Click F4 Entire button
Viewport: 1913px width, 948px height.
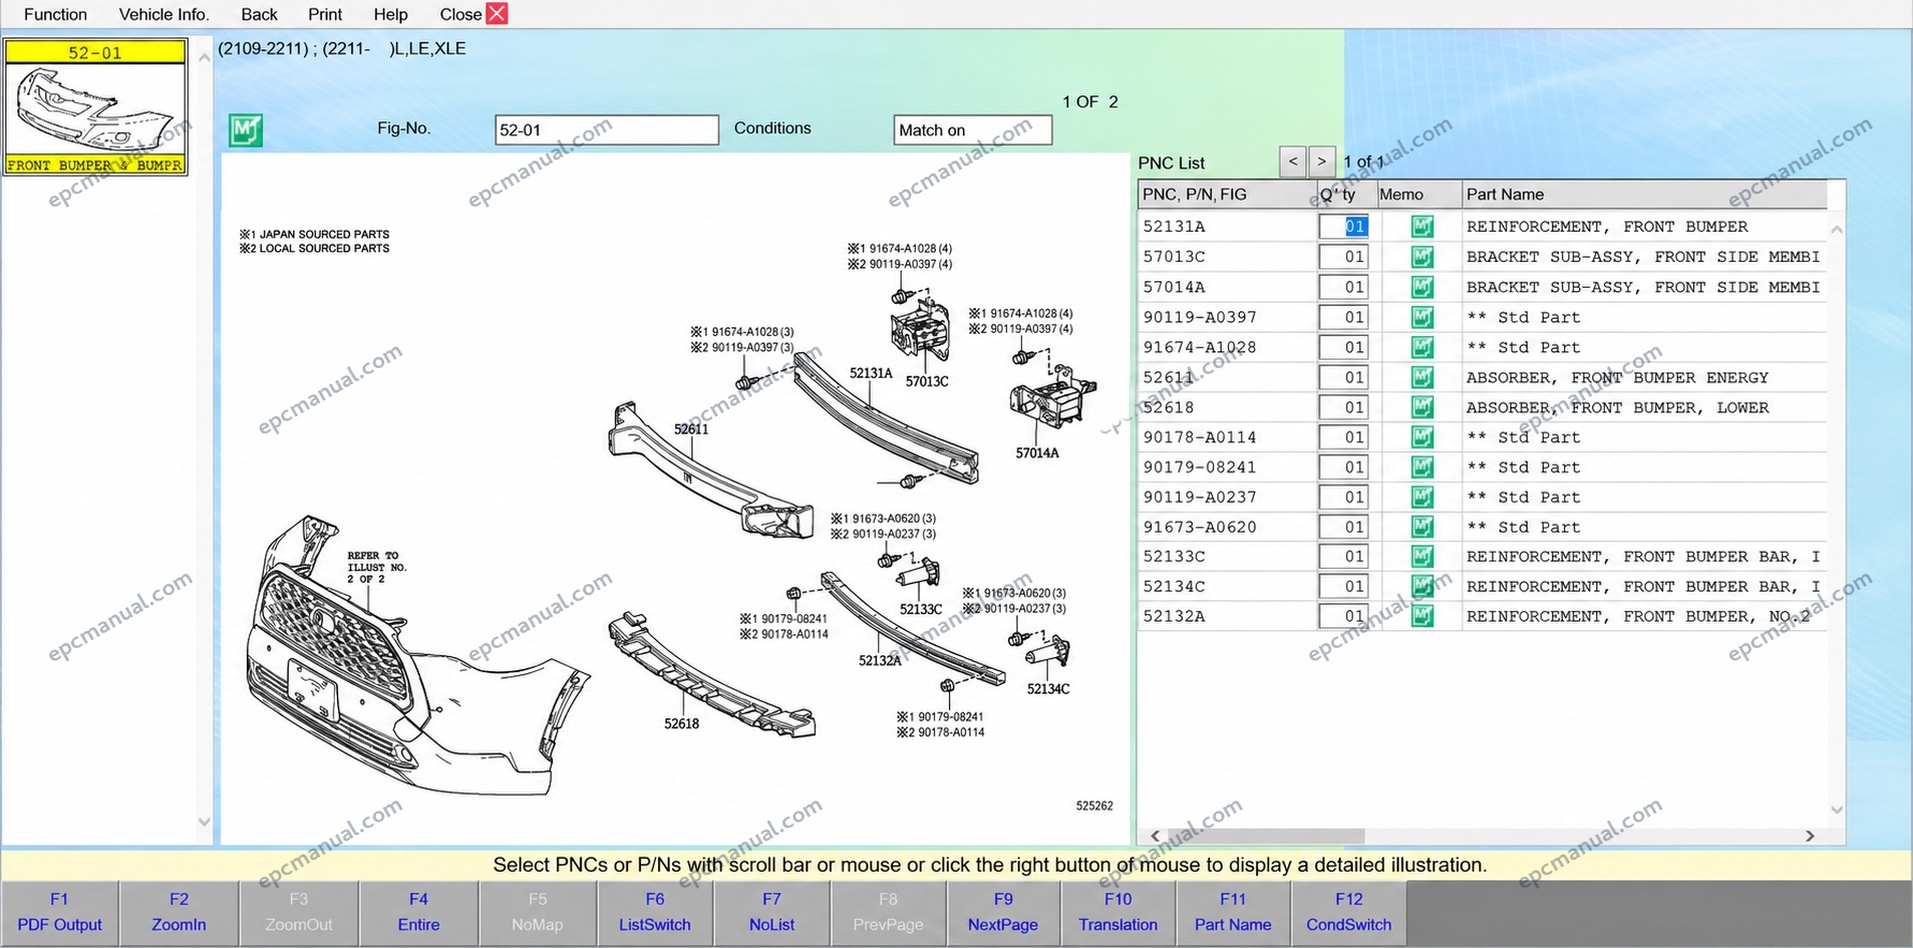[x=418, y=912]
